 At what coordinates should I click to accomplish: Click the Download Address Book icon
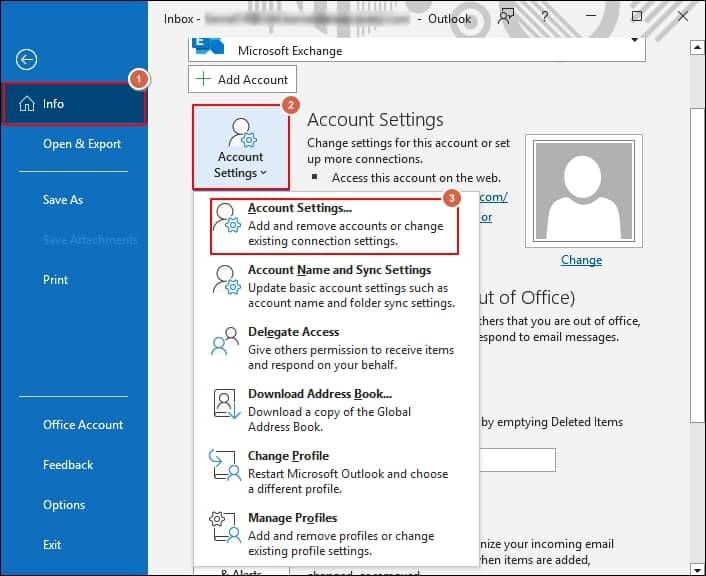pyautogui.click(x=227, y=404)
